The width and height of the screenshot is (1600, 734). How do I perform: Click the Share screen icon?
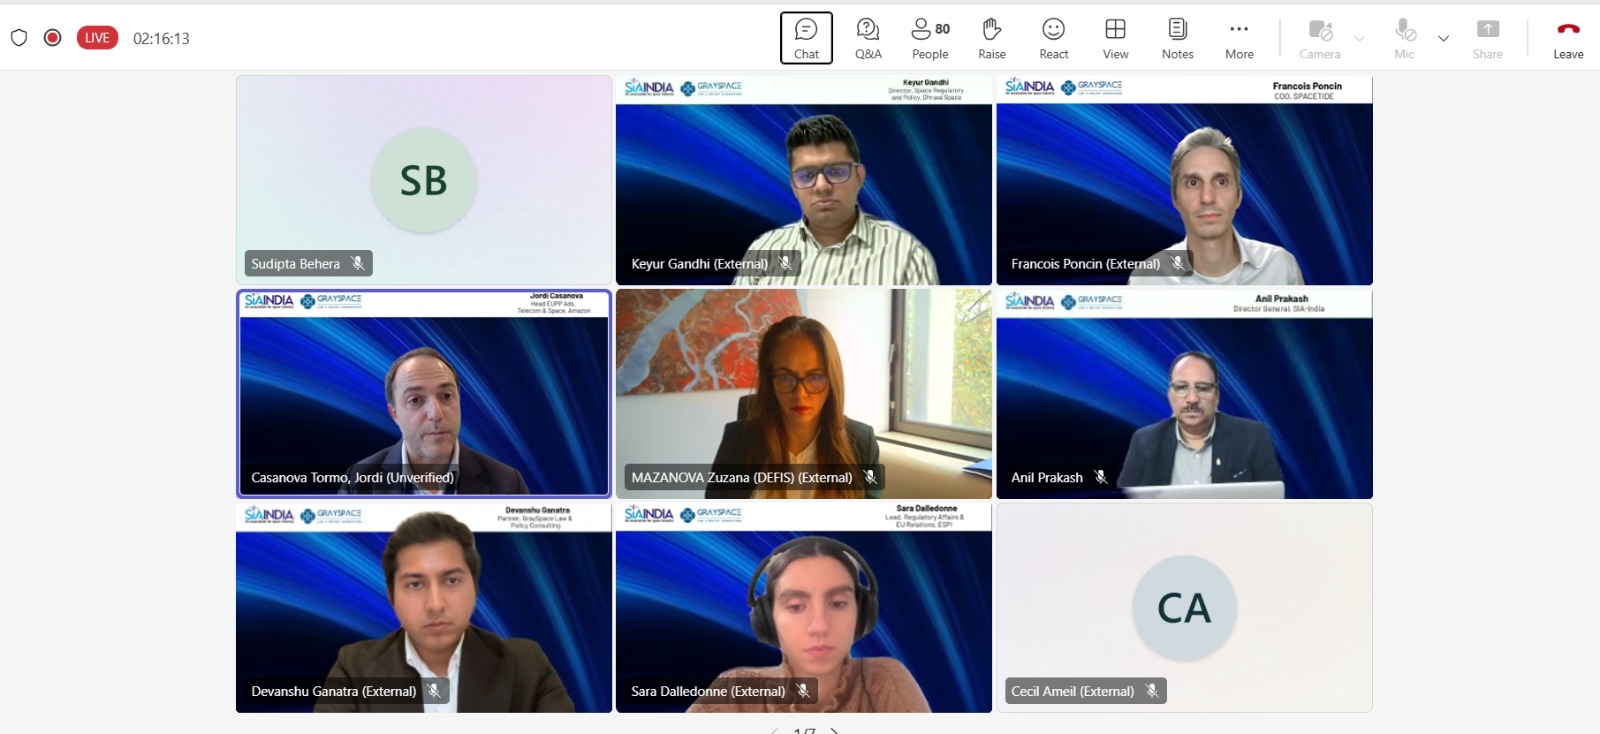[x=1487, y=38]
